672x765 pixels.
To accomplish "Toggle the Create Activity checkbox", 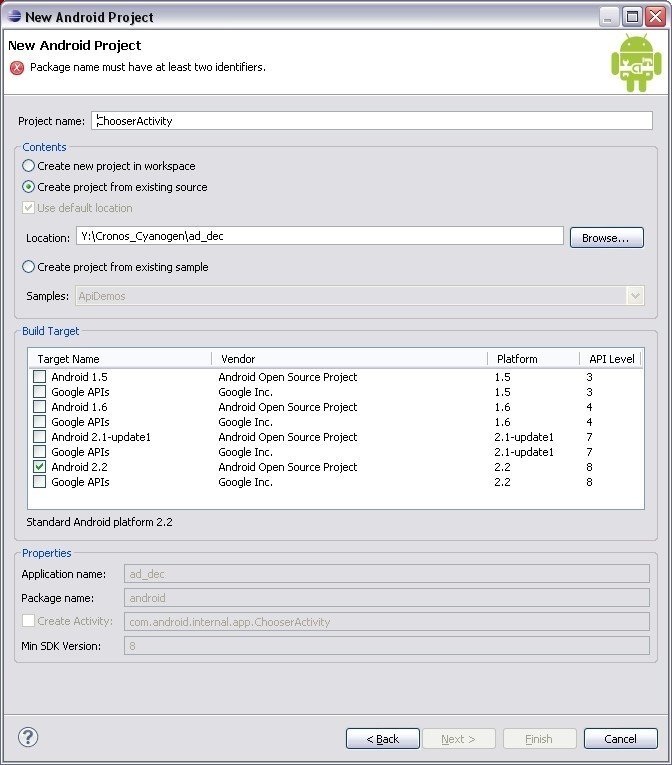I will 28,621.
